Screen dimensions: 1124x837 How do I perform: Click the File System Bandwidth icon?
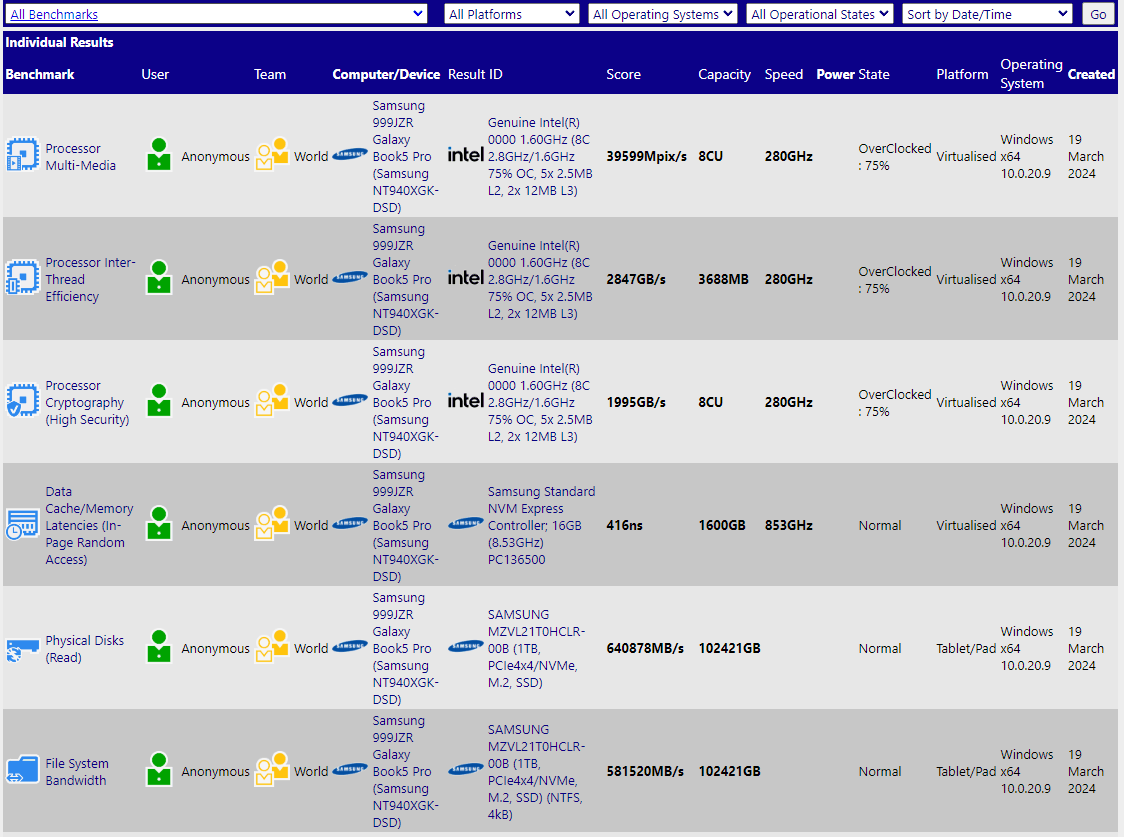pyautogui.click(x=22, y=771)
